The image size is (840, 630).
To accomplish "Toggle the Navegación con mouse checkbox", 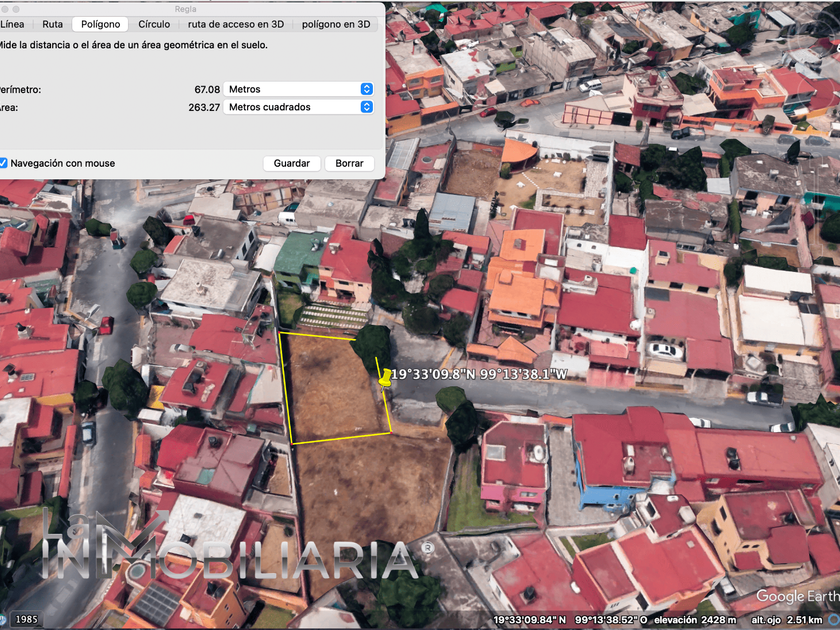I will coord(3,163).
